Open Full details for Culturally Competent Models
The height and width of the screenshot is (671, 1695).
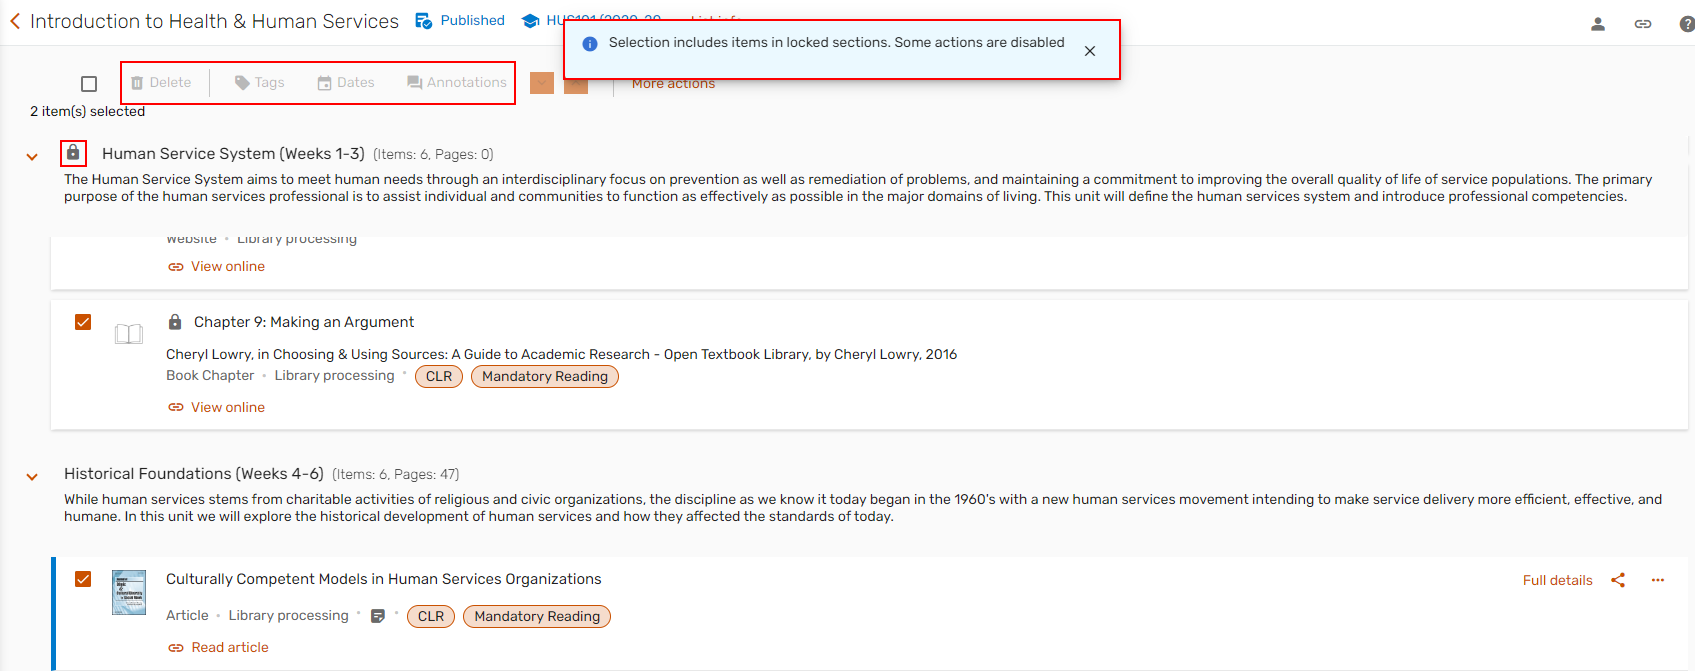tap(1557, 580)
